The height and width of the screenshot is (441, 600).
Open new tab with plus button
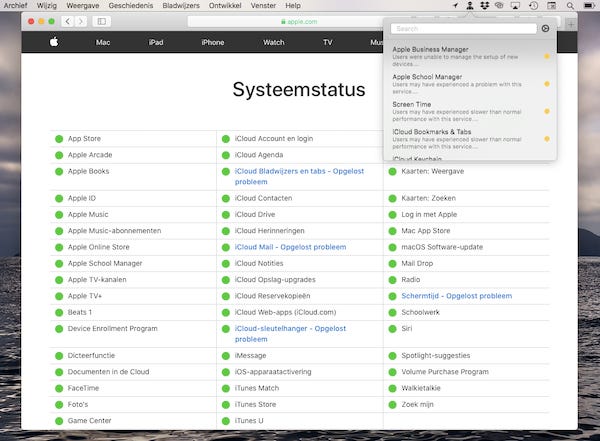click(571, 24)
